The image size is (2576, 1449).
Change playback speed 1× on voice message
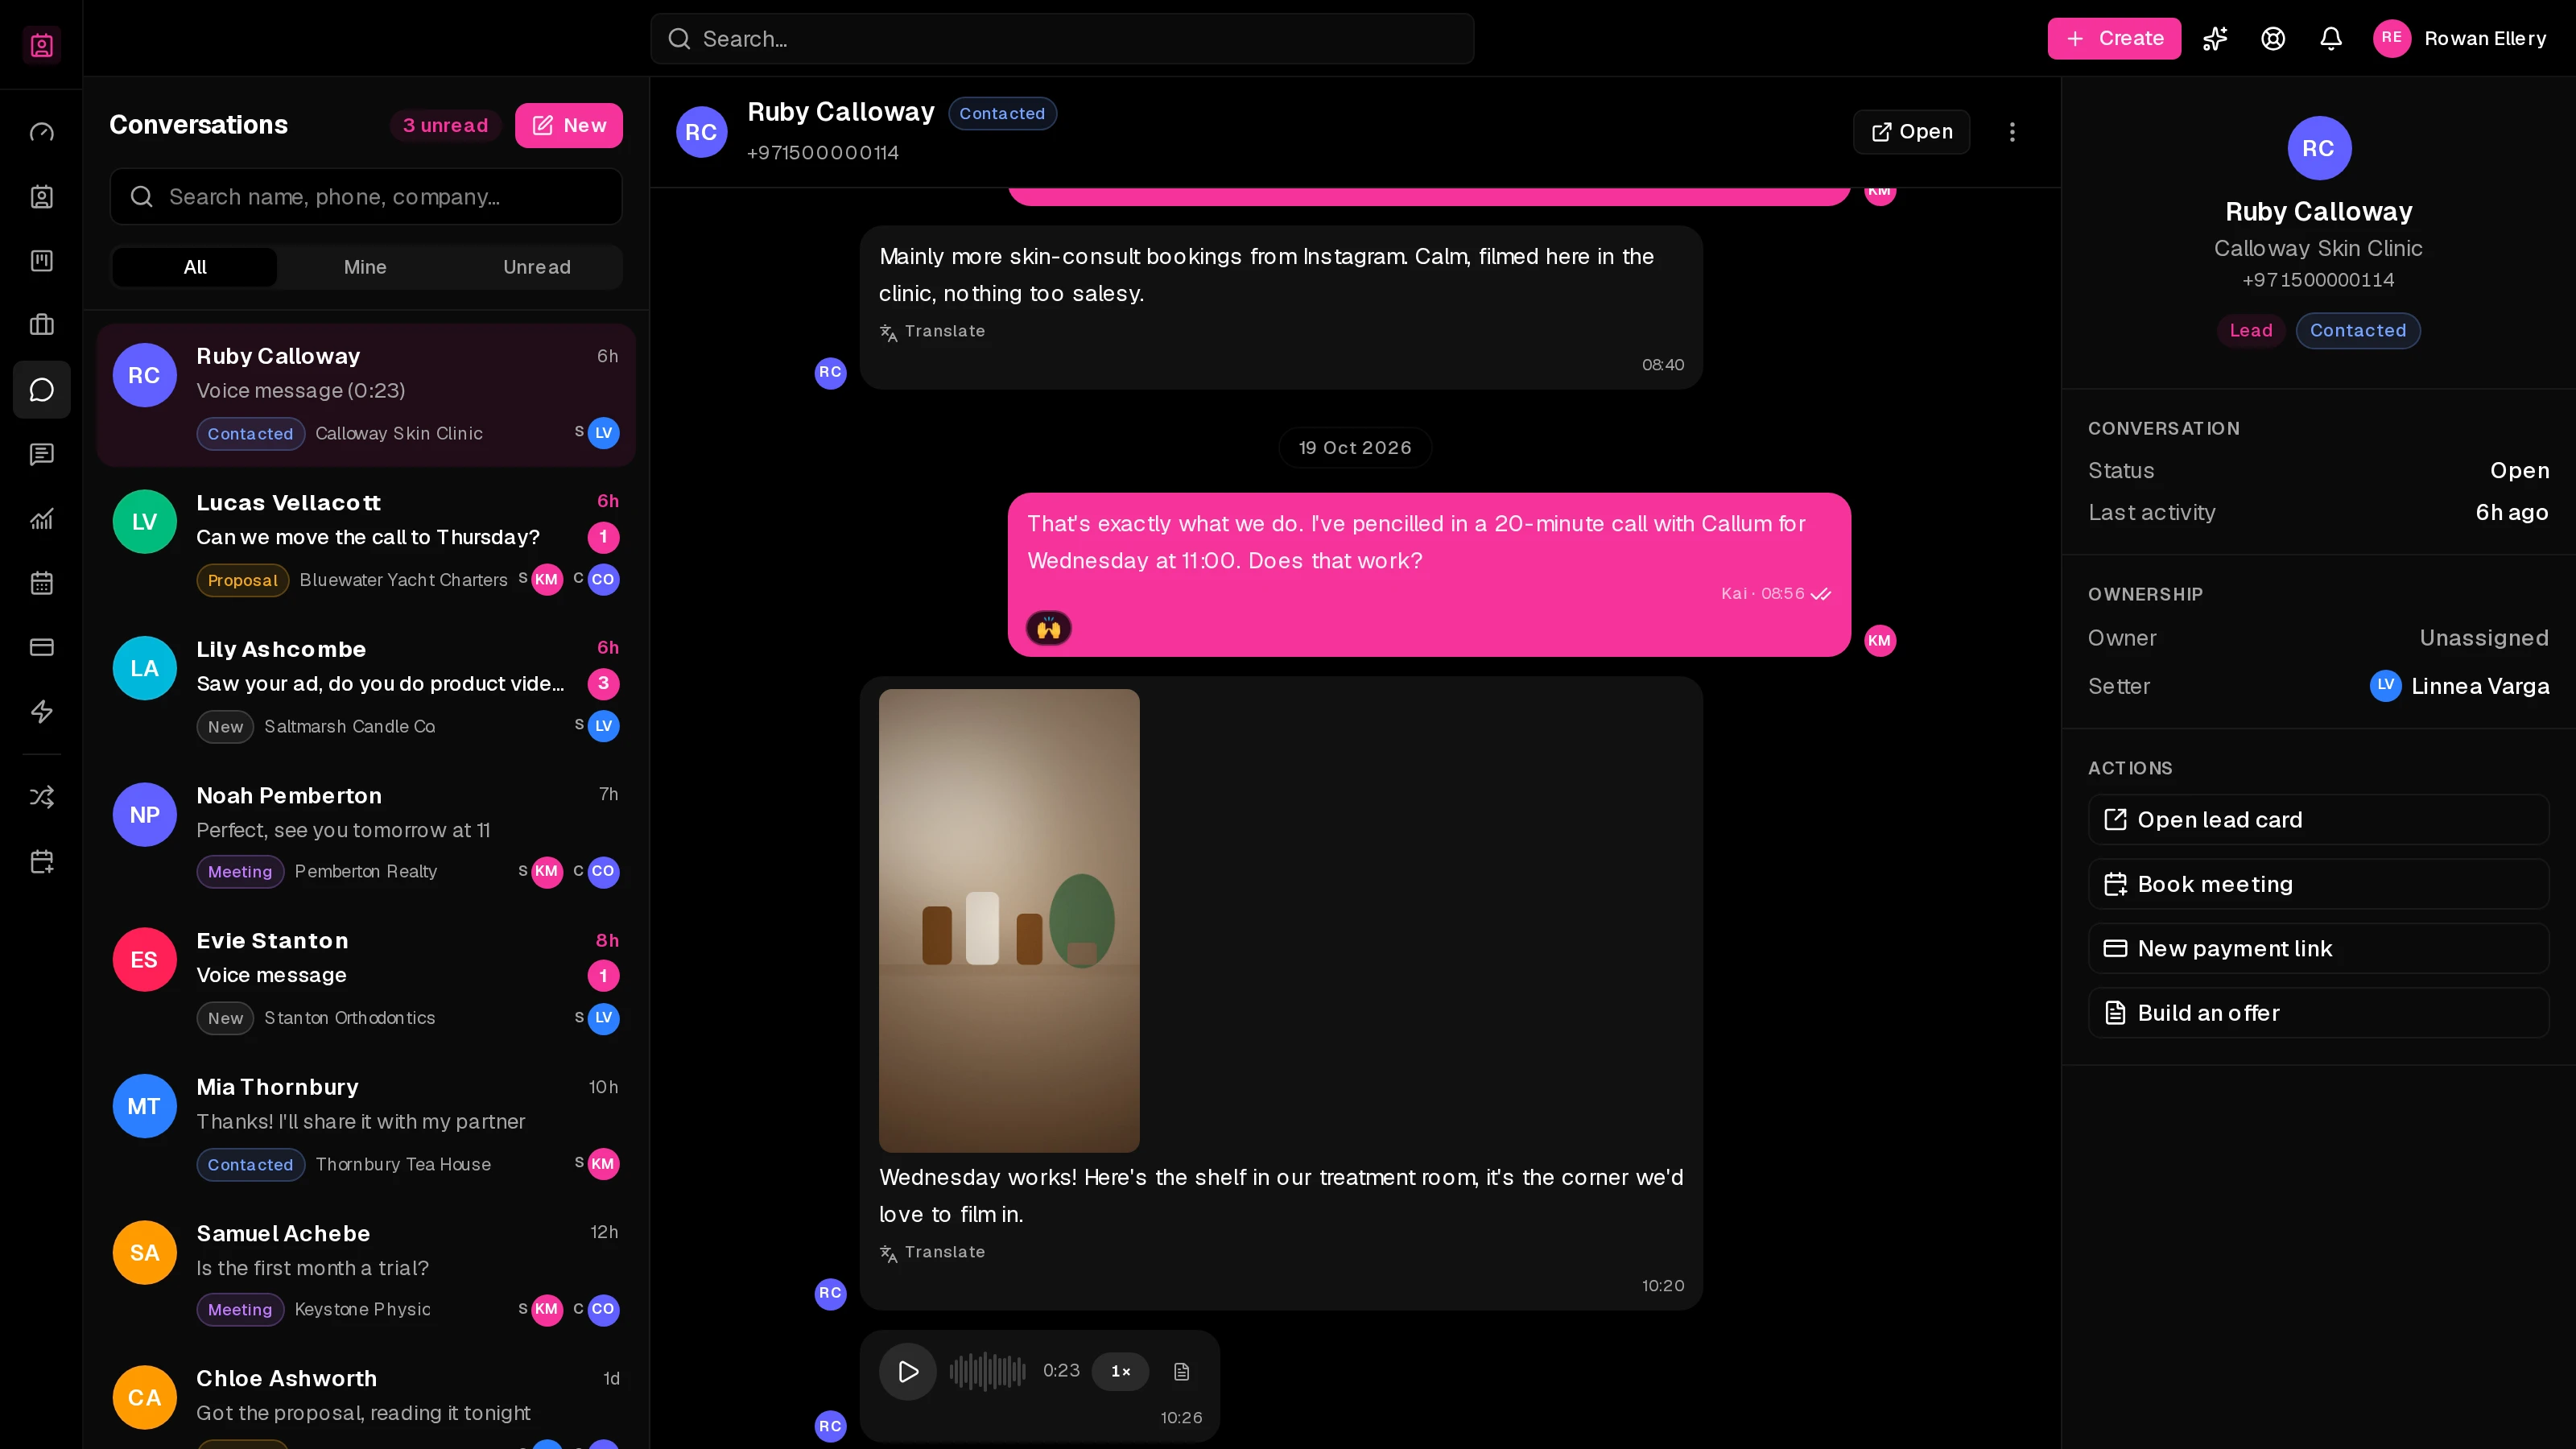1121,1371
